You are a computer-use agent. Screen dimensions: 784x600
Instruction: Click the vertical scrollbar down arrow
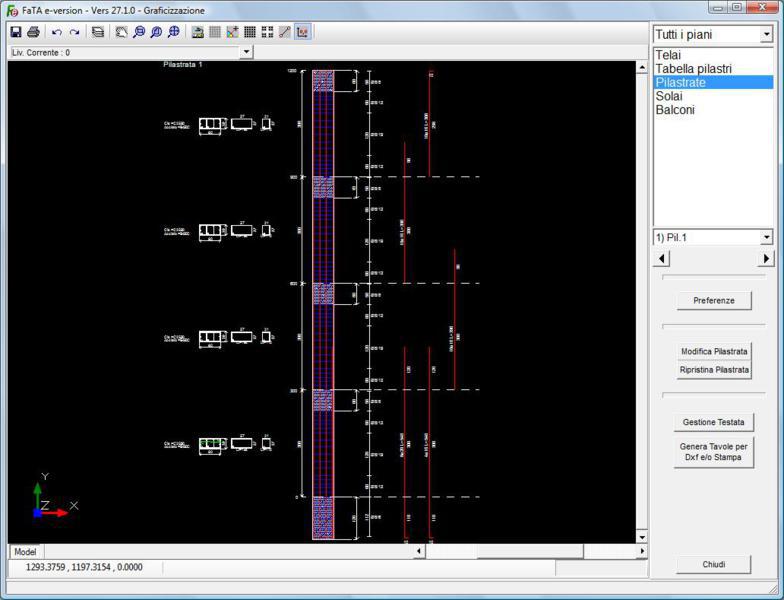point(642,538)
